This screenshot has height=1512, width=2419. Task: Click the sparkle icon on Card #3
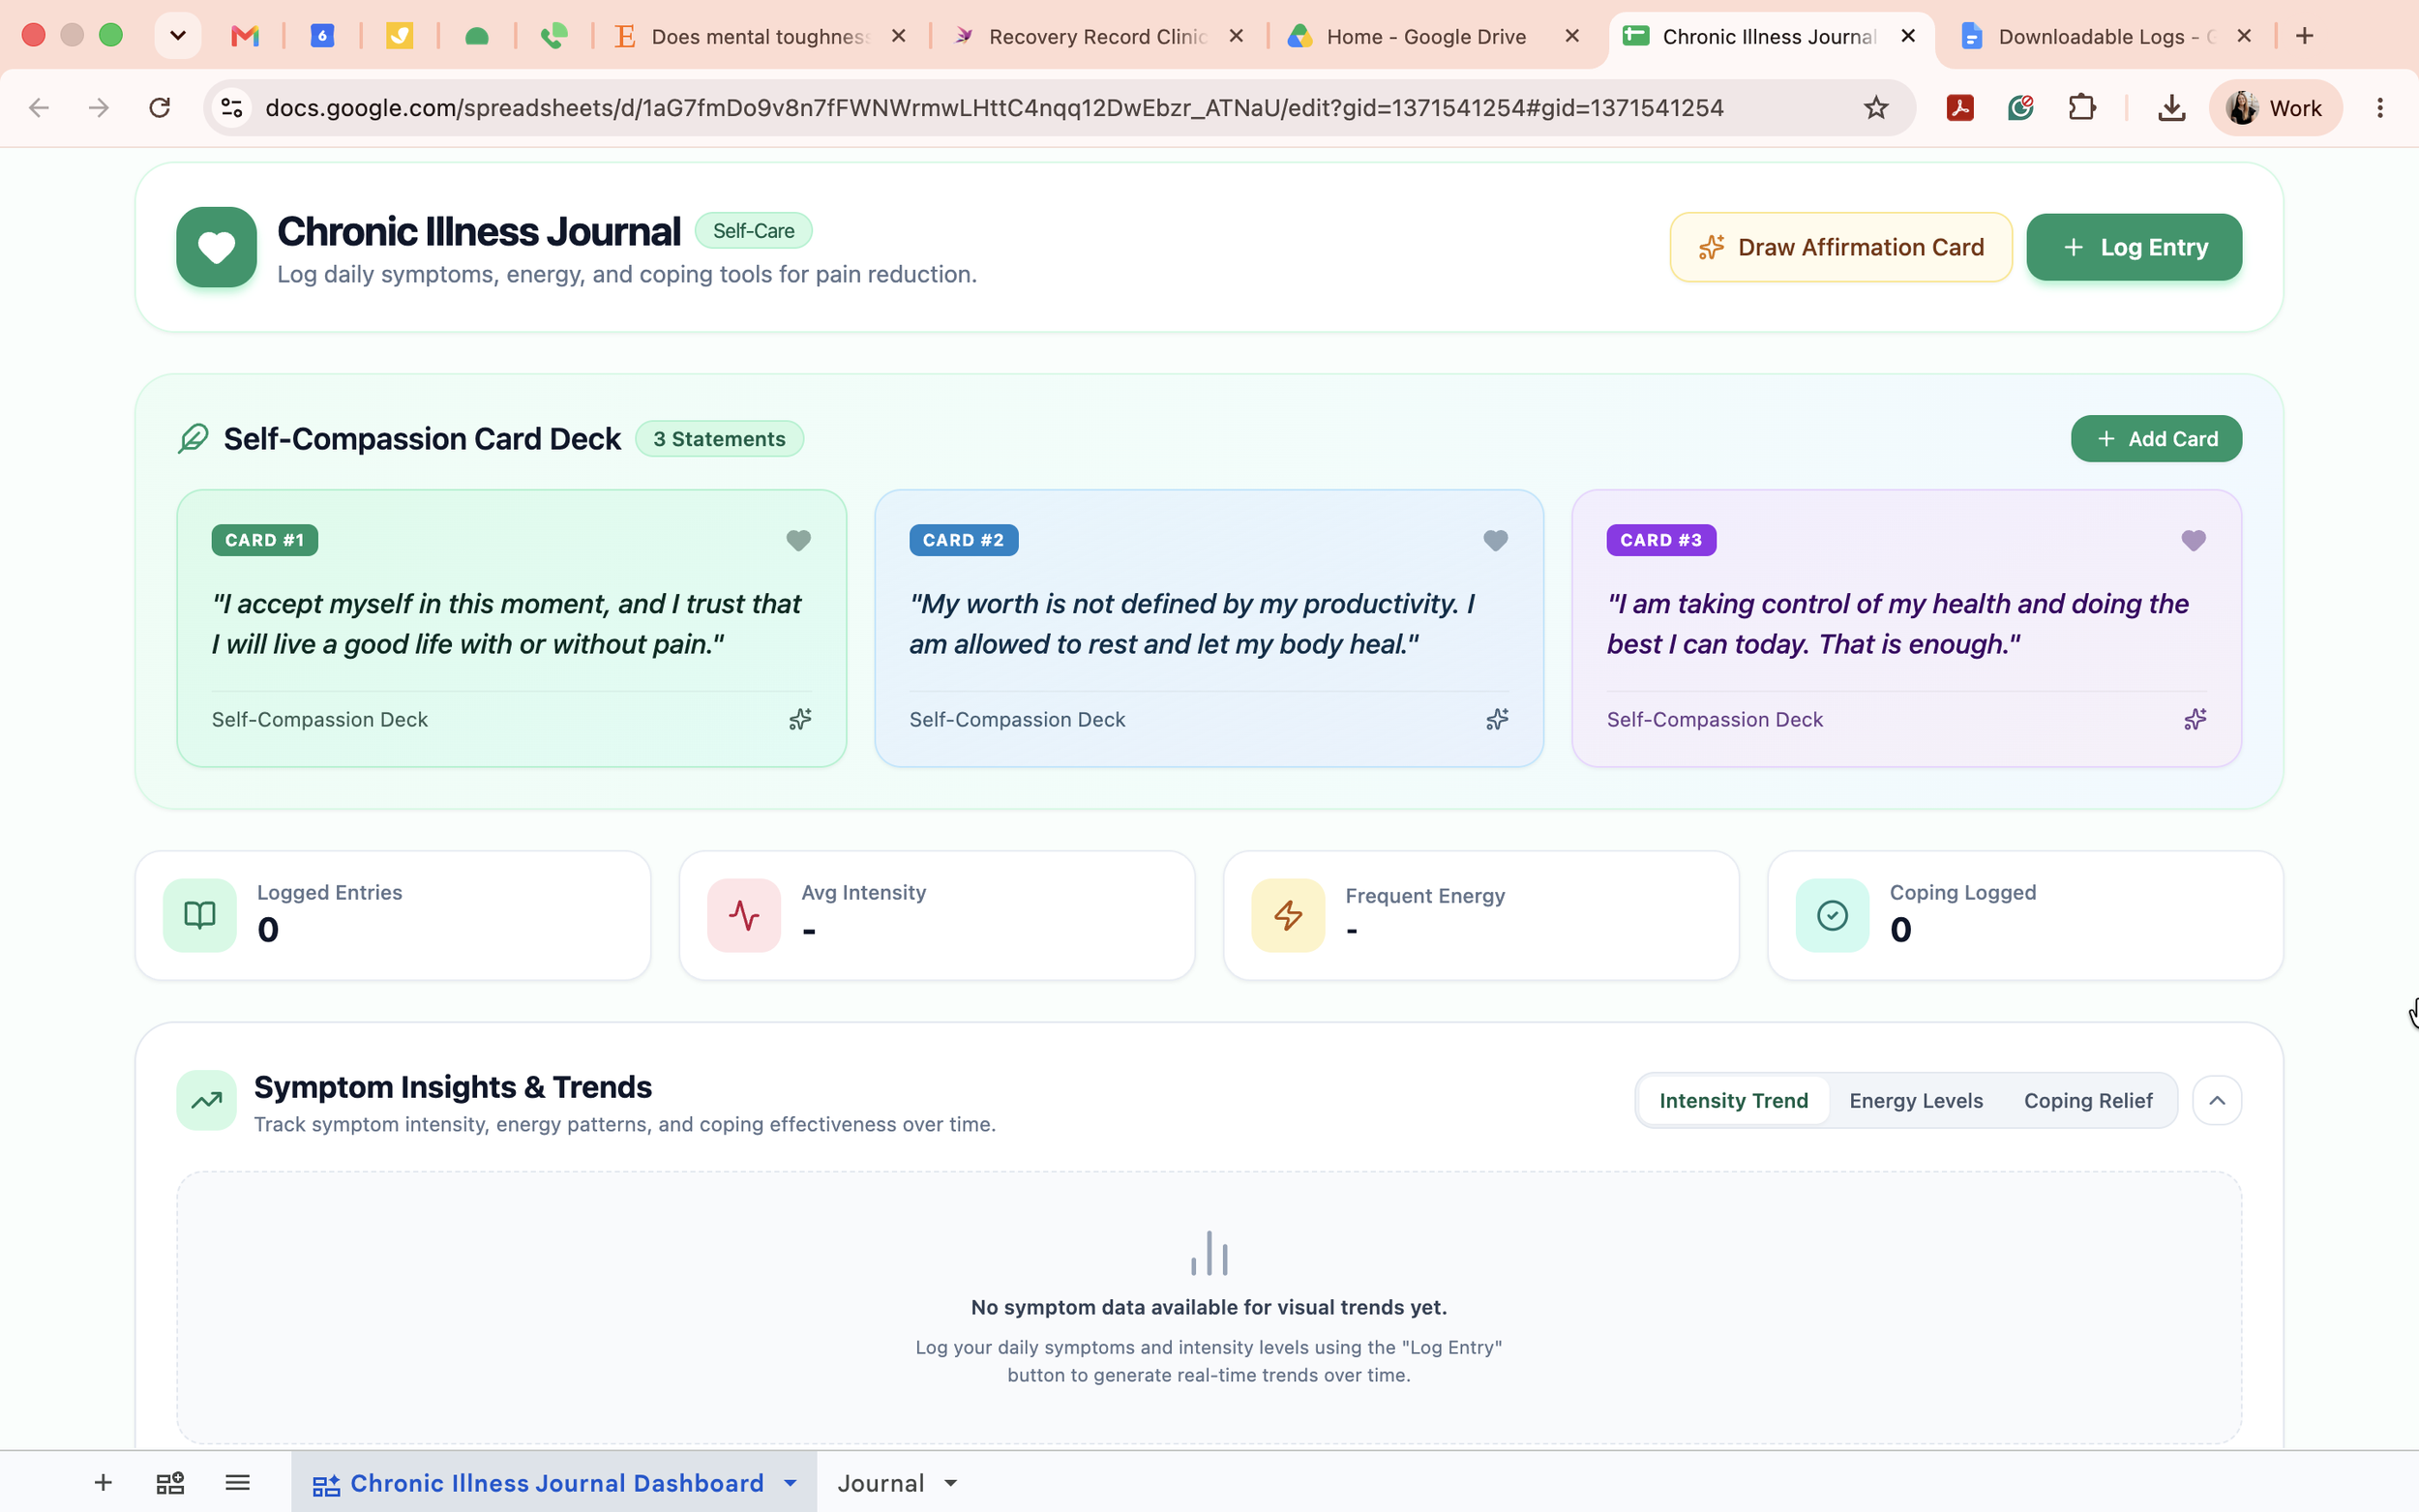2195,719
